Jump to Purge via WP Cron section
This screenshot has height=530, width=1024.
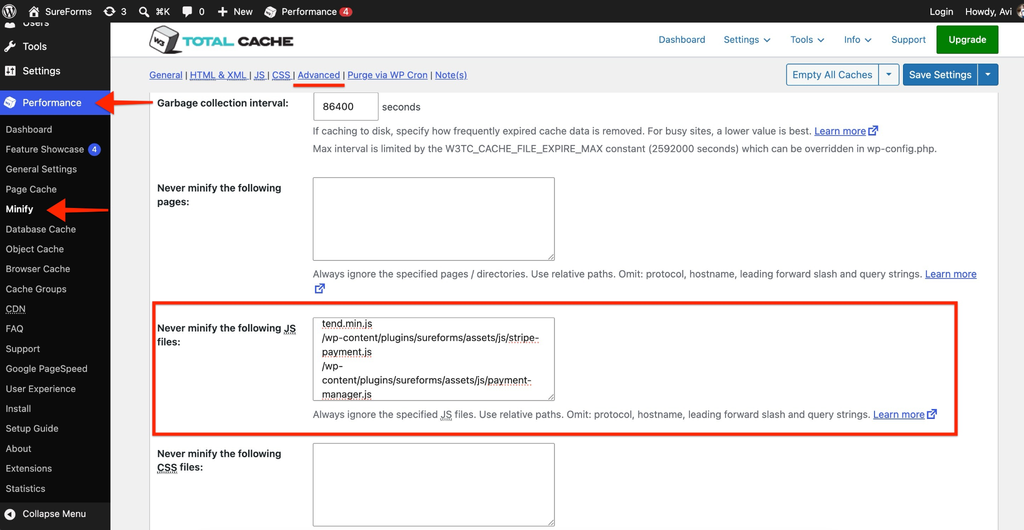point(387,75)
